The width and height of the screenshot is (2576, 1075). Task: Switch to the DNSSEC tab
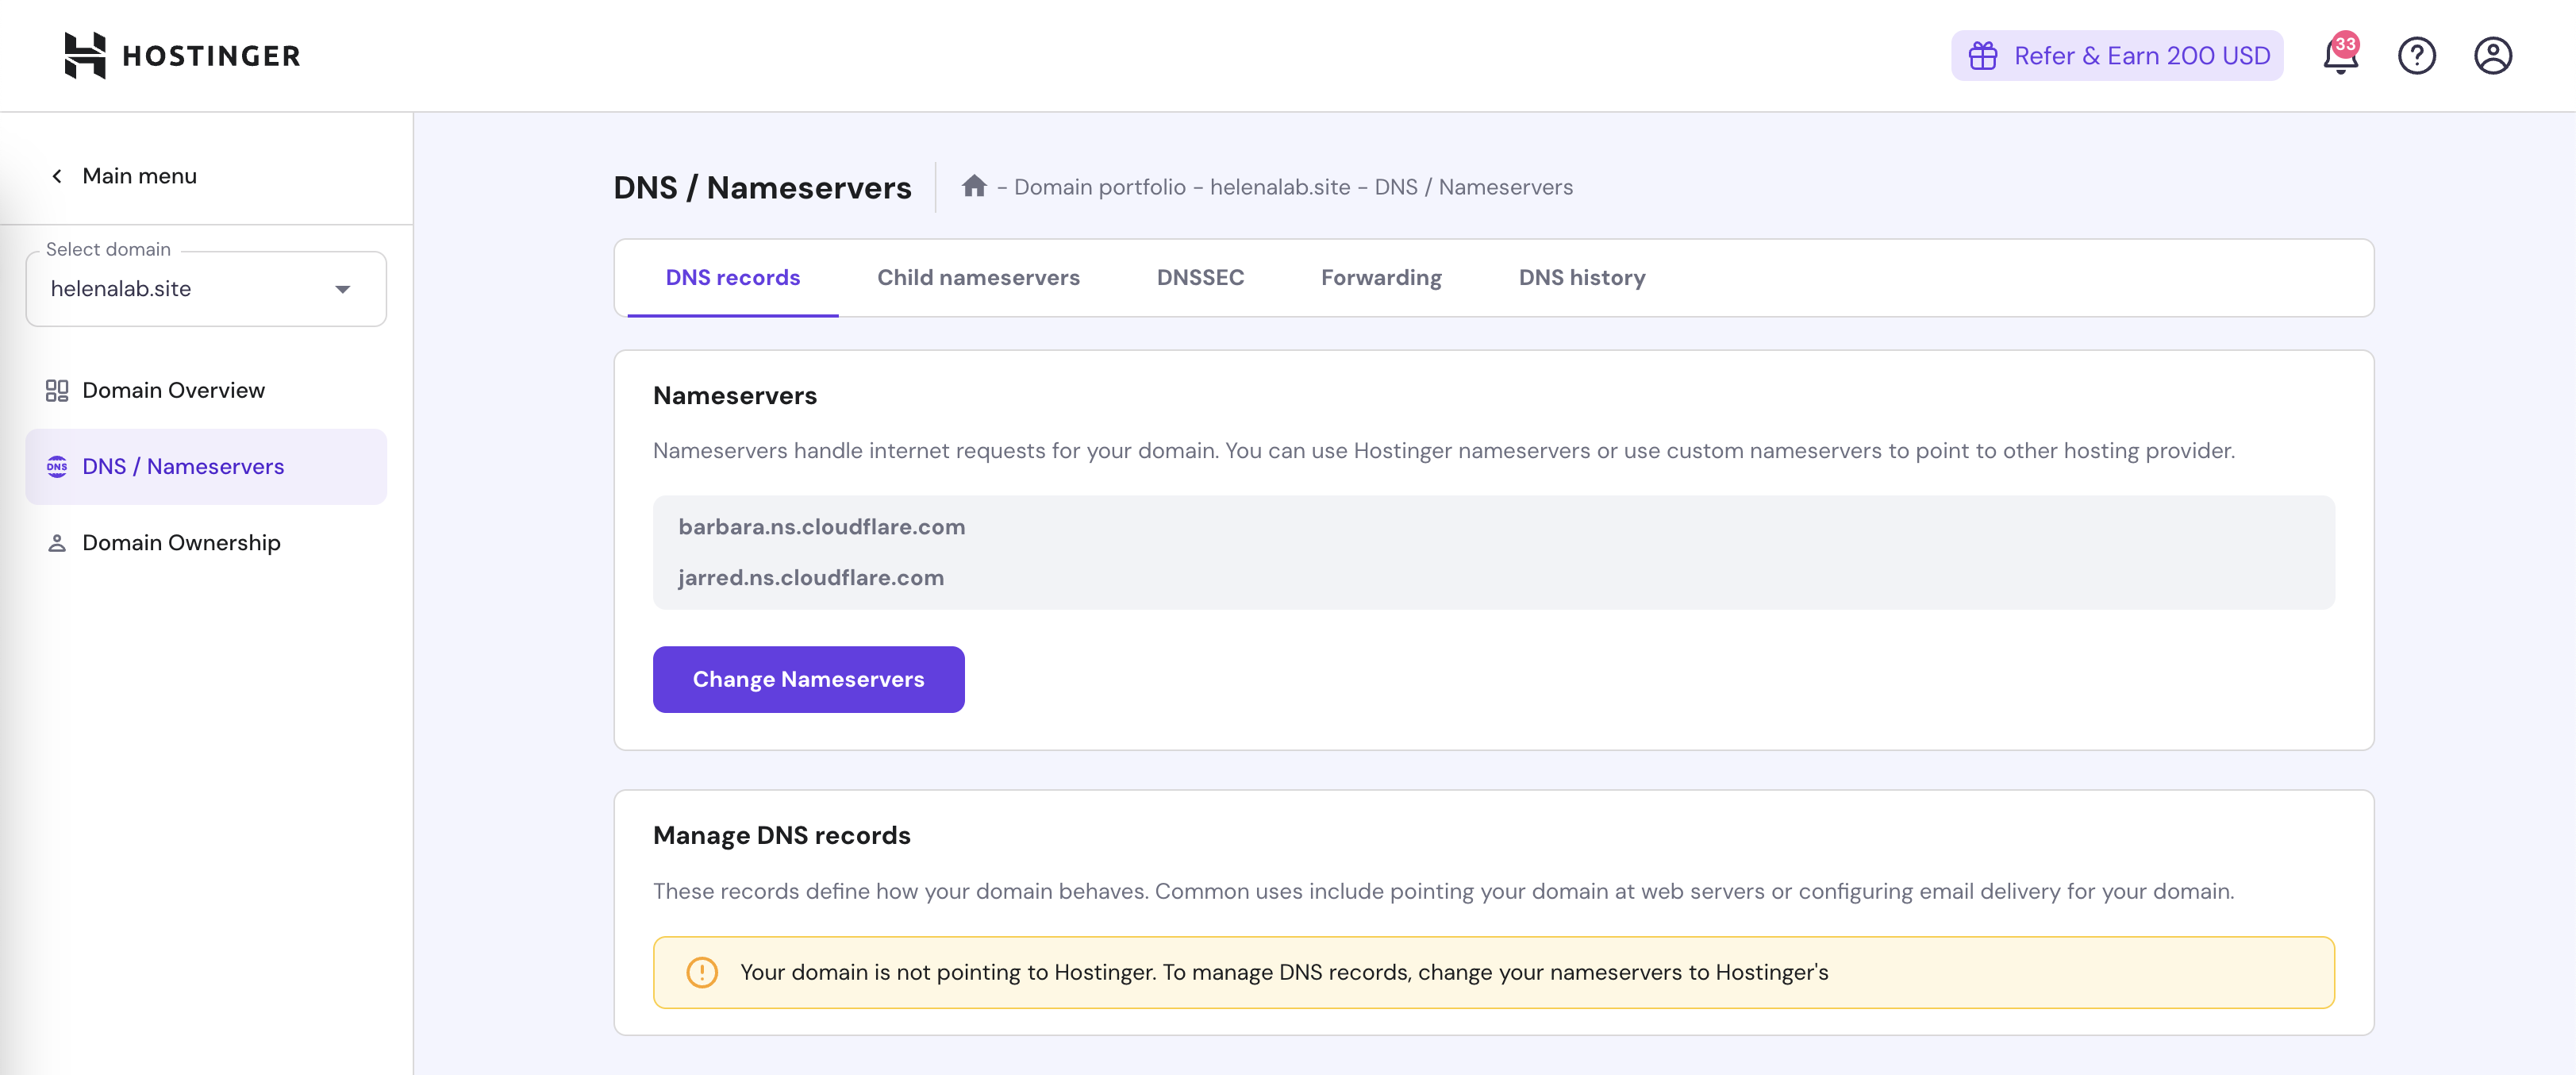point(1200,277)
